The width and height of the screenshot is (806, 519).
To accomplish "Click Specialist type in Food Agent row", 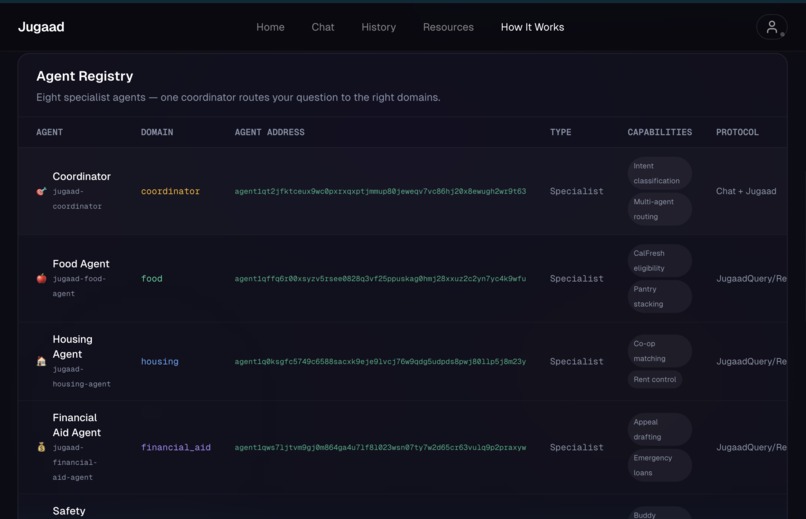I will point(576,279).
